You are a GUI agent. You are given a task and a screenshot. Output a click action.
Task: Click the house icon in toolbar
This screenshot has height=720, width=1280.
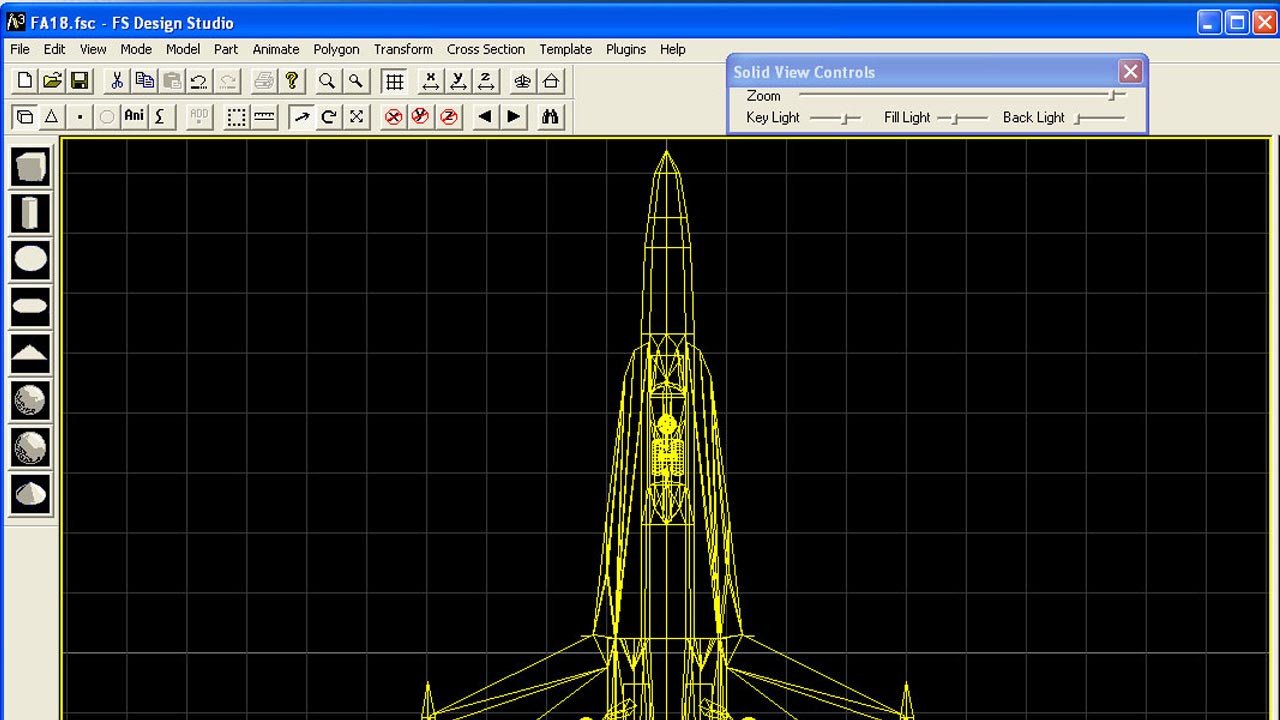551,81
